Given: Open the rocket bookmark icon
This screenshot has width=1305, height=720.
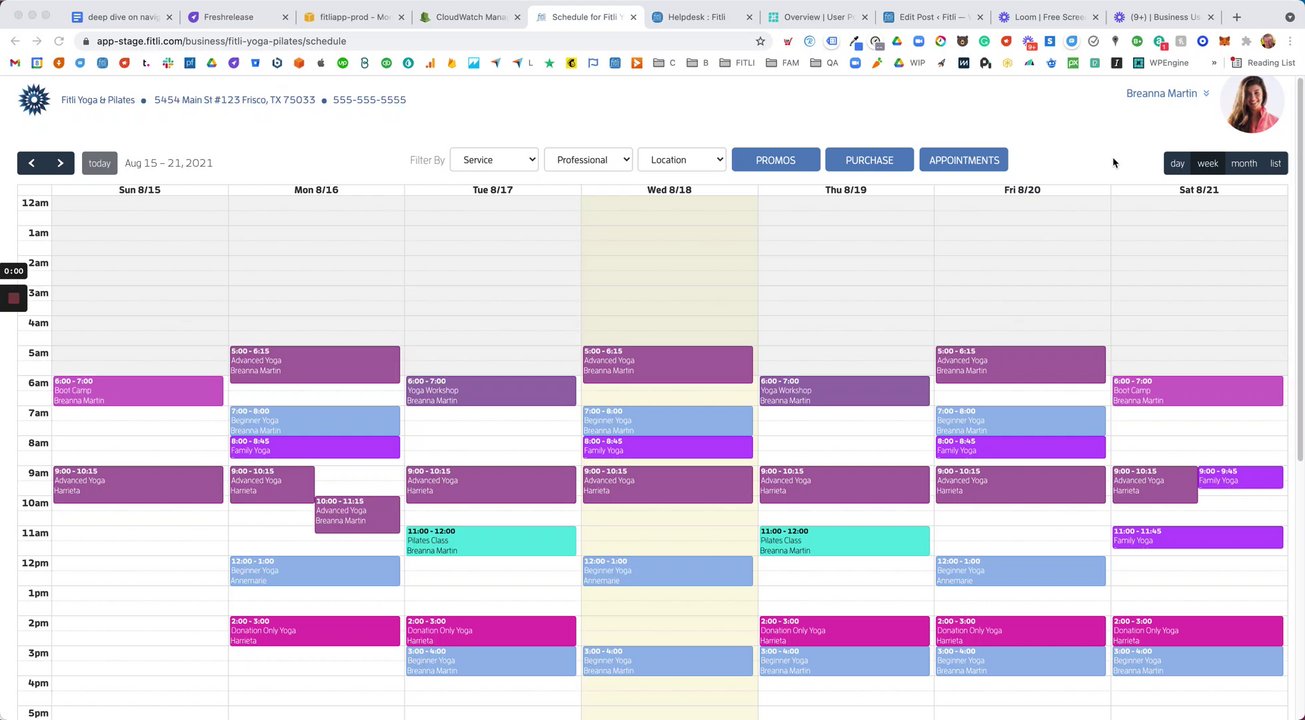Looking at the screenshot, I should click(941, 63).
